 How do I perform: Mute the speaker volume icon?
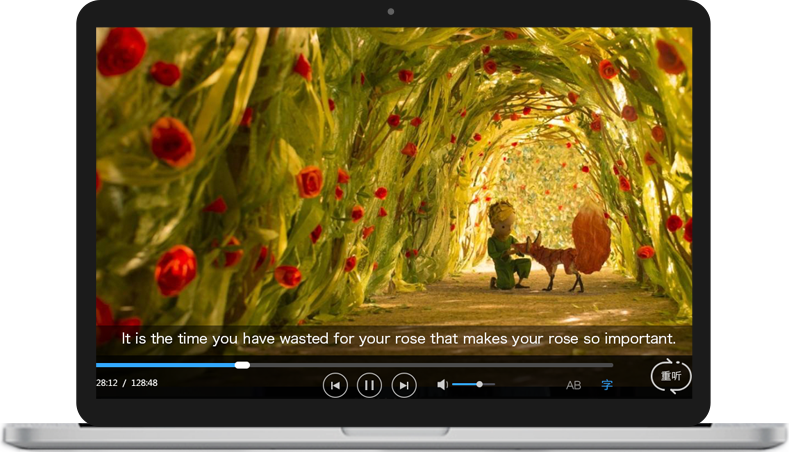(x=442, y=385)
